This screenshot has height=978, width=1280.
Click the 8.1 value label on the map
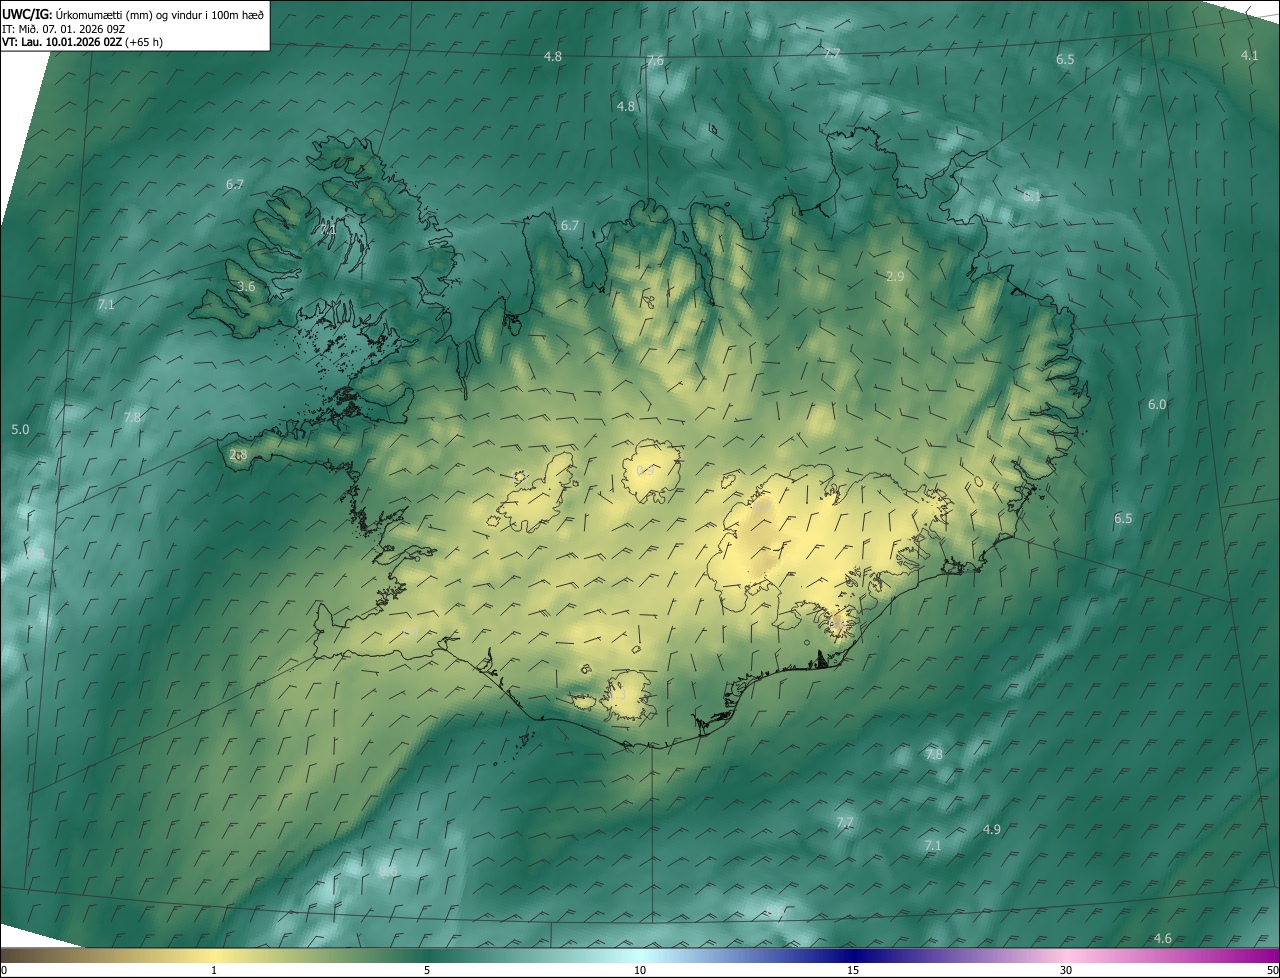click(1032, 197)
